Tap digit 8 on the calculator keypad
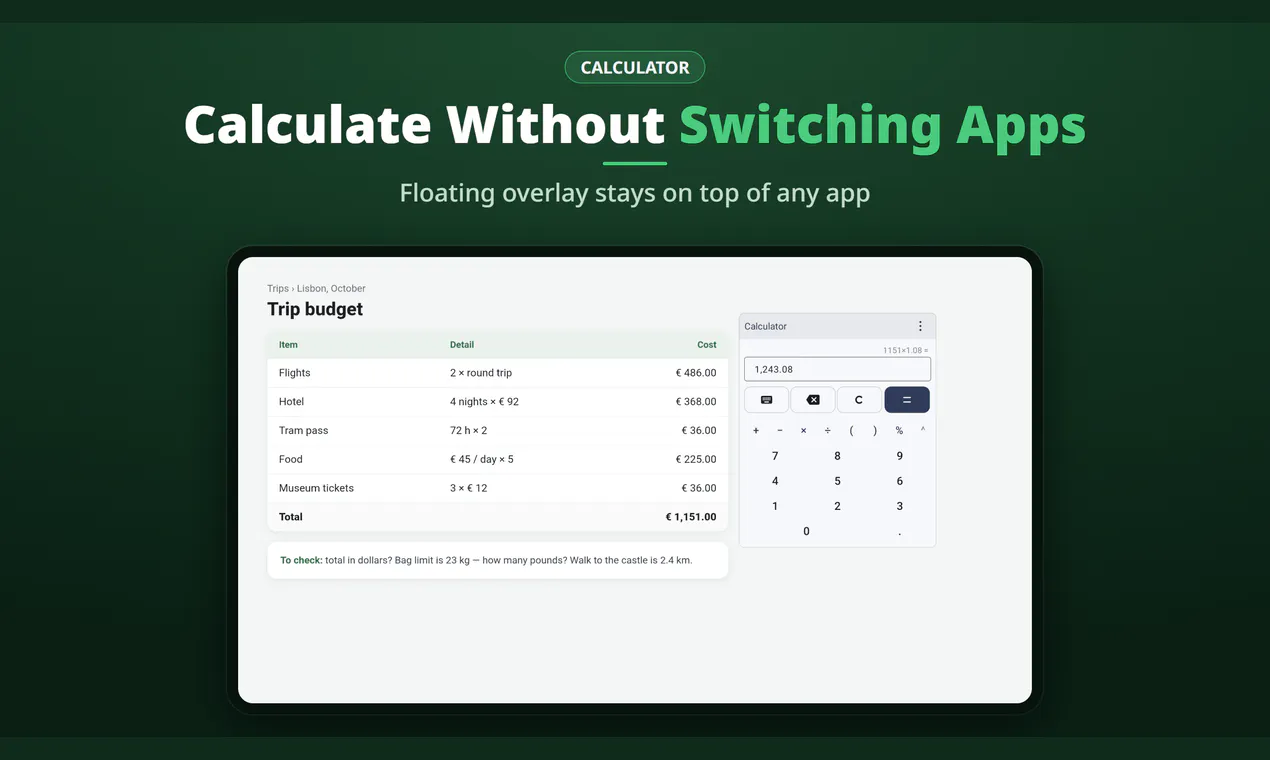The height and width of the screenshot is (760, 1270). click(x=837, y=456)
